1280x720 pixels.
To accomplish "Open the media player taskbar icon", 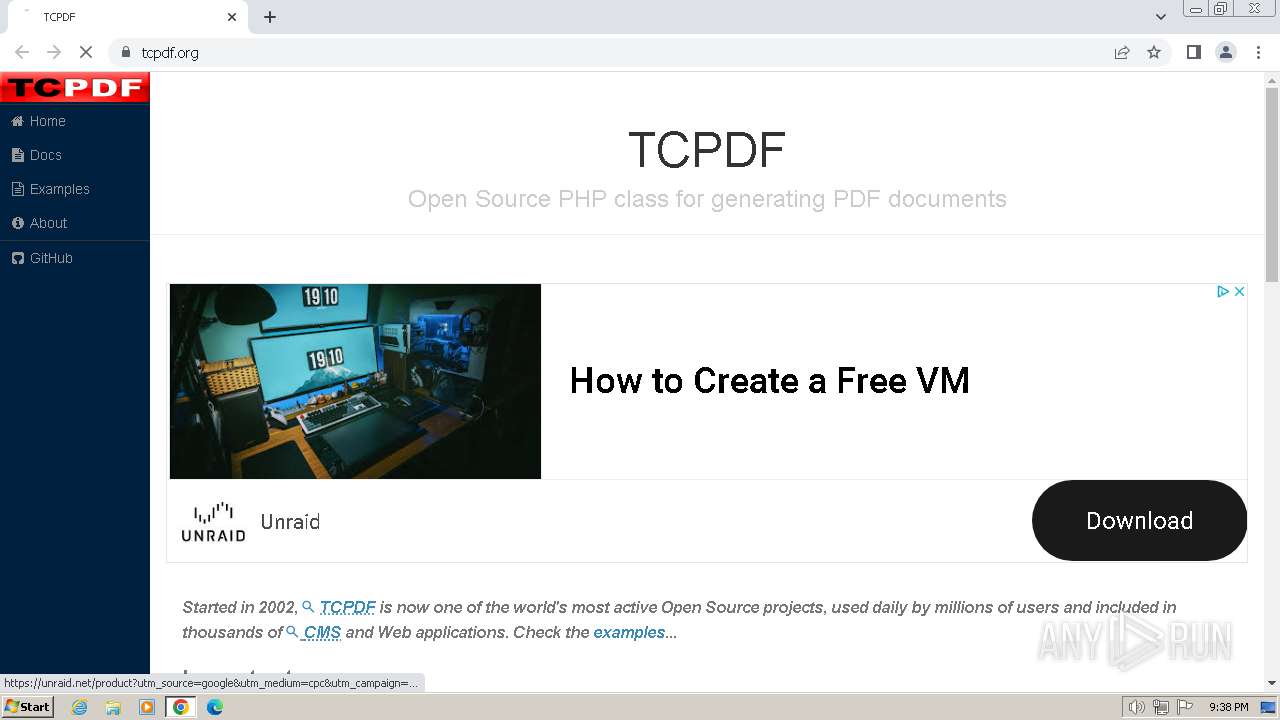I will point(147,707).
